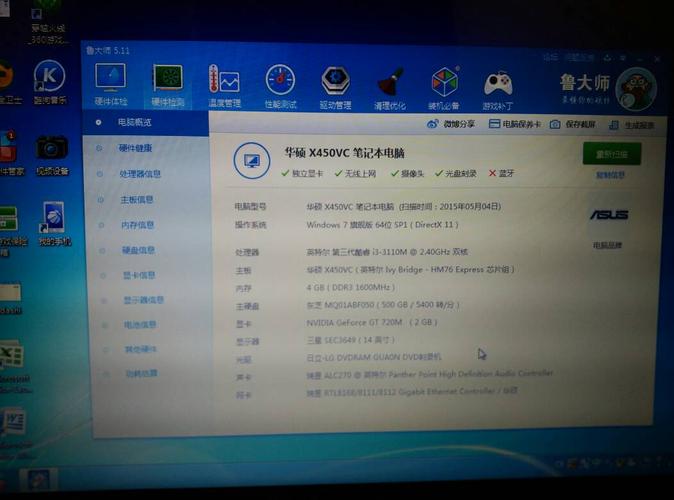Image resolution: width=674 pixels, height=500 pixels.
Task: Open the 视频设备 camera desktop icon
Action: pos(52,155)
